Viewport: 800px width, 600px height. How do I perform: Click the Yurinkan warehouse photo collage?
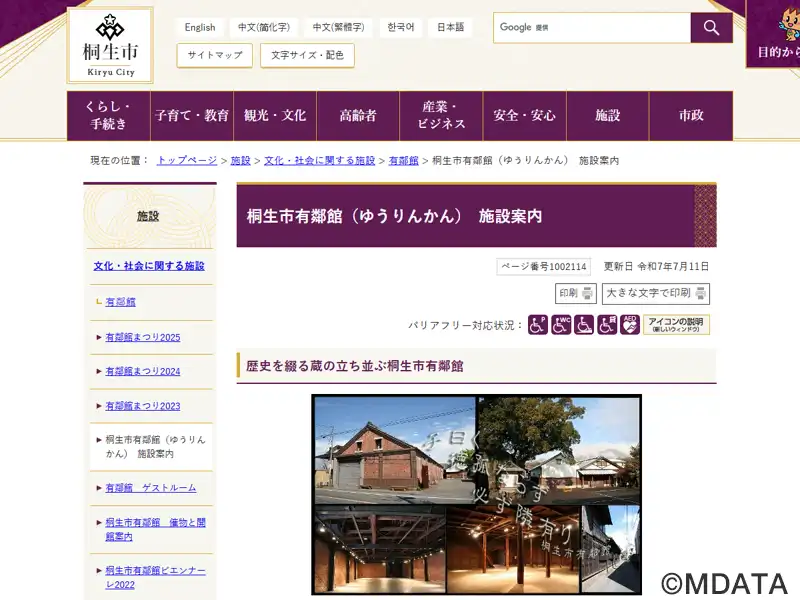click(476, 494)
